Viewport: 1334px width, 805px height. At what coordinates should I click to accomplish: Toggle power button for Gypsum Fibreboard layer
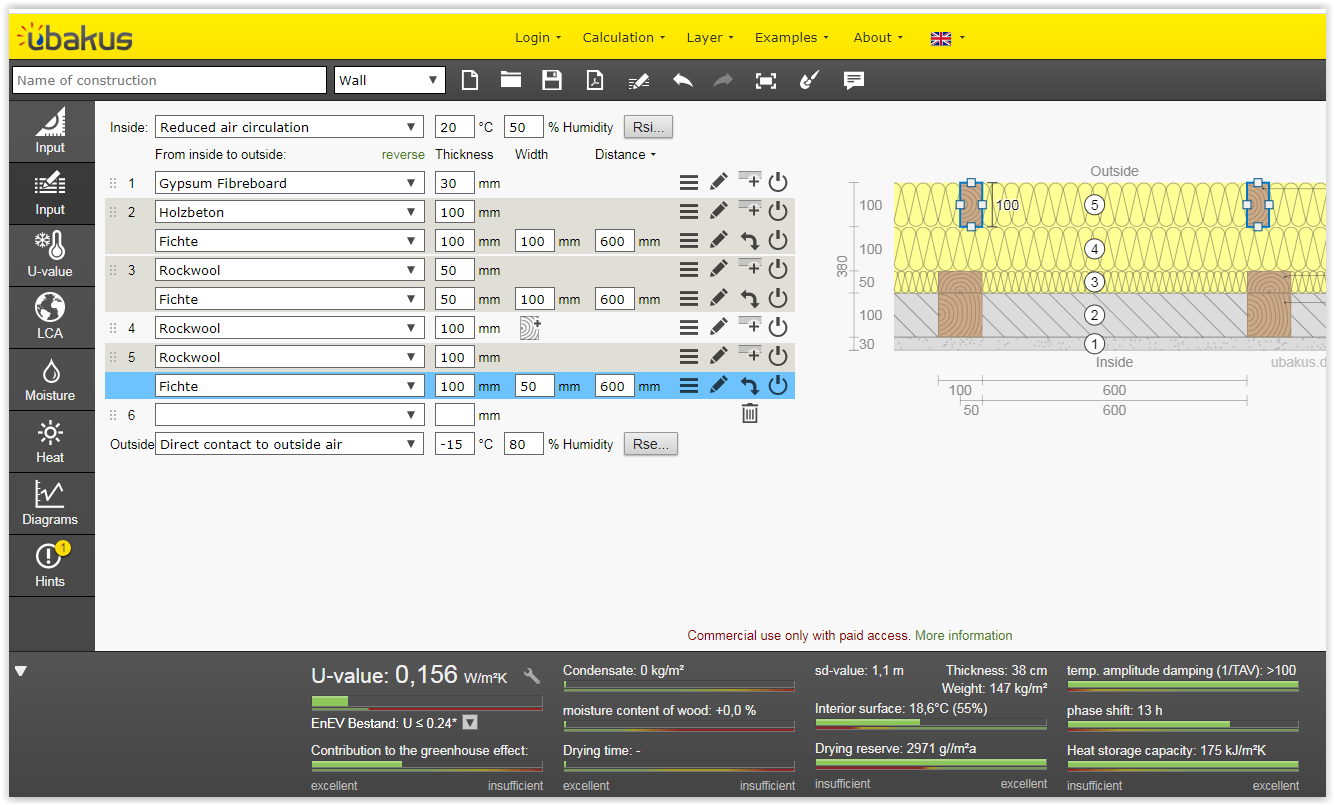click(x=778, y=182)
